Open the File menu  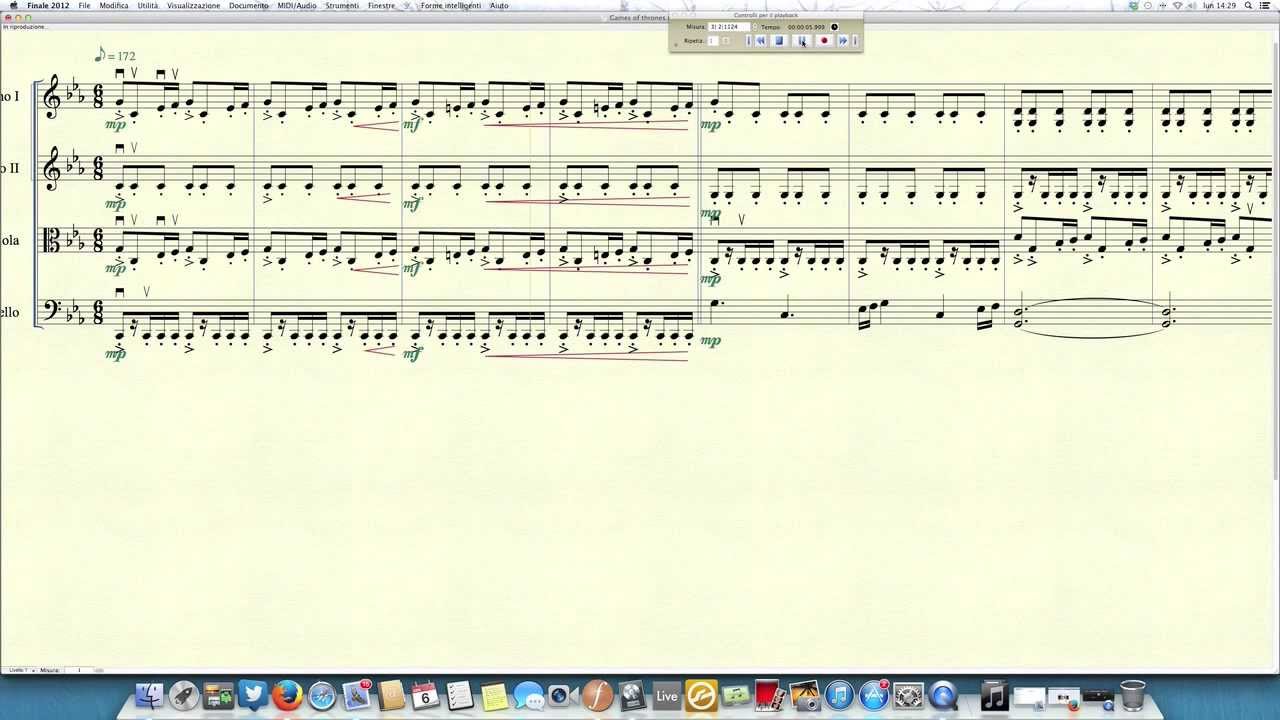(x=84, y=5)
